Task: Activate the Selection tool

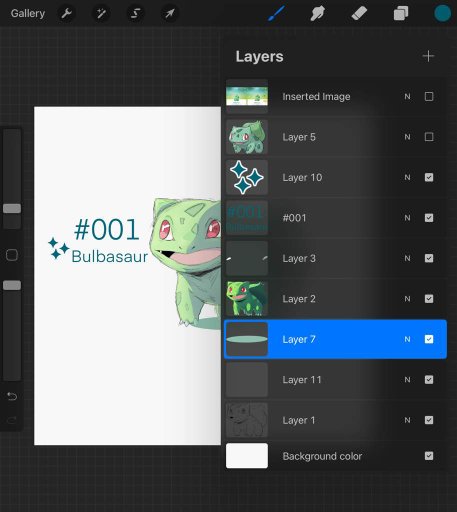Action: click(135, 14)
